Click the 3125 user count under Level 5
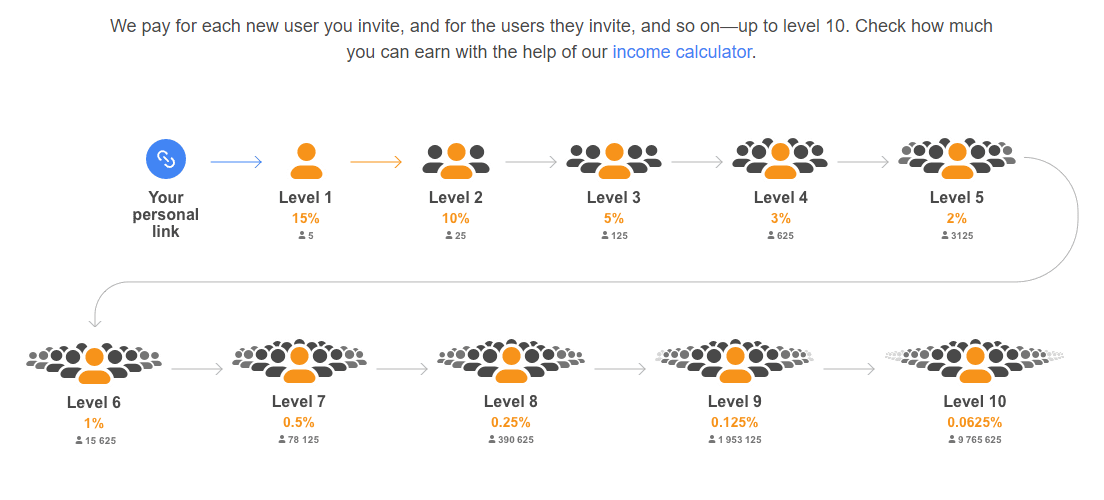1104x500 pixels. [x=957, y=236]
